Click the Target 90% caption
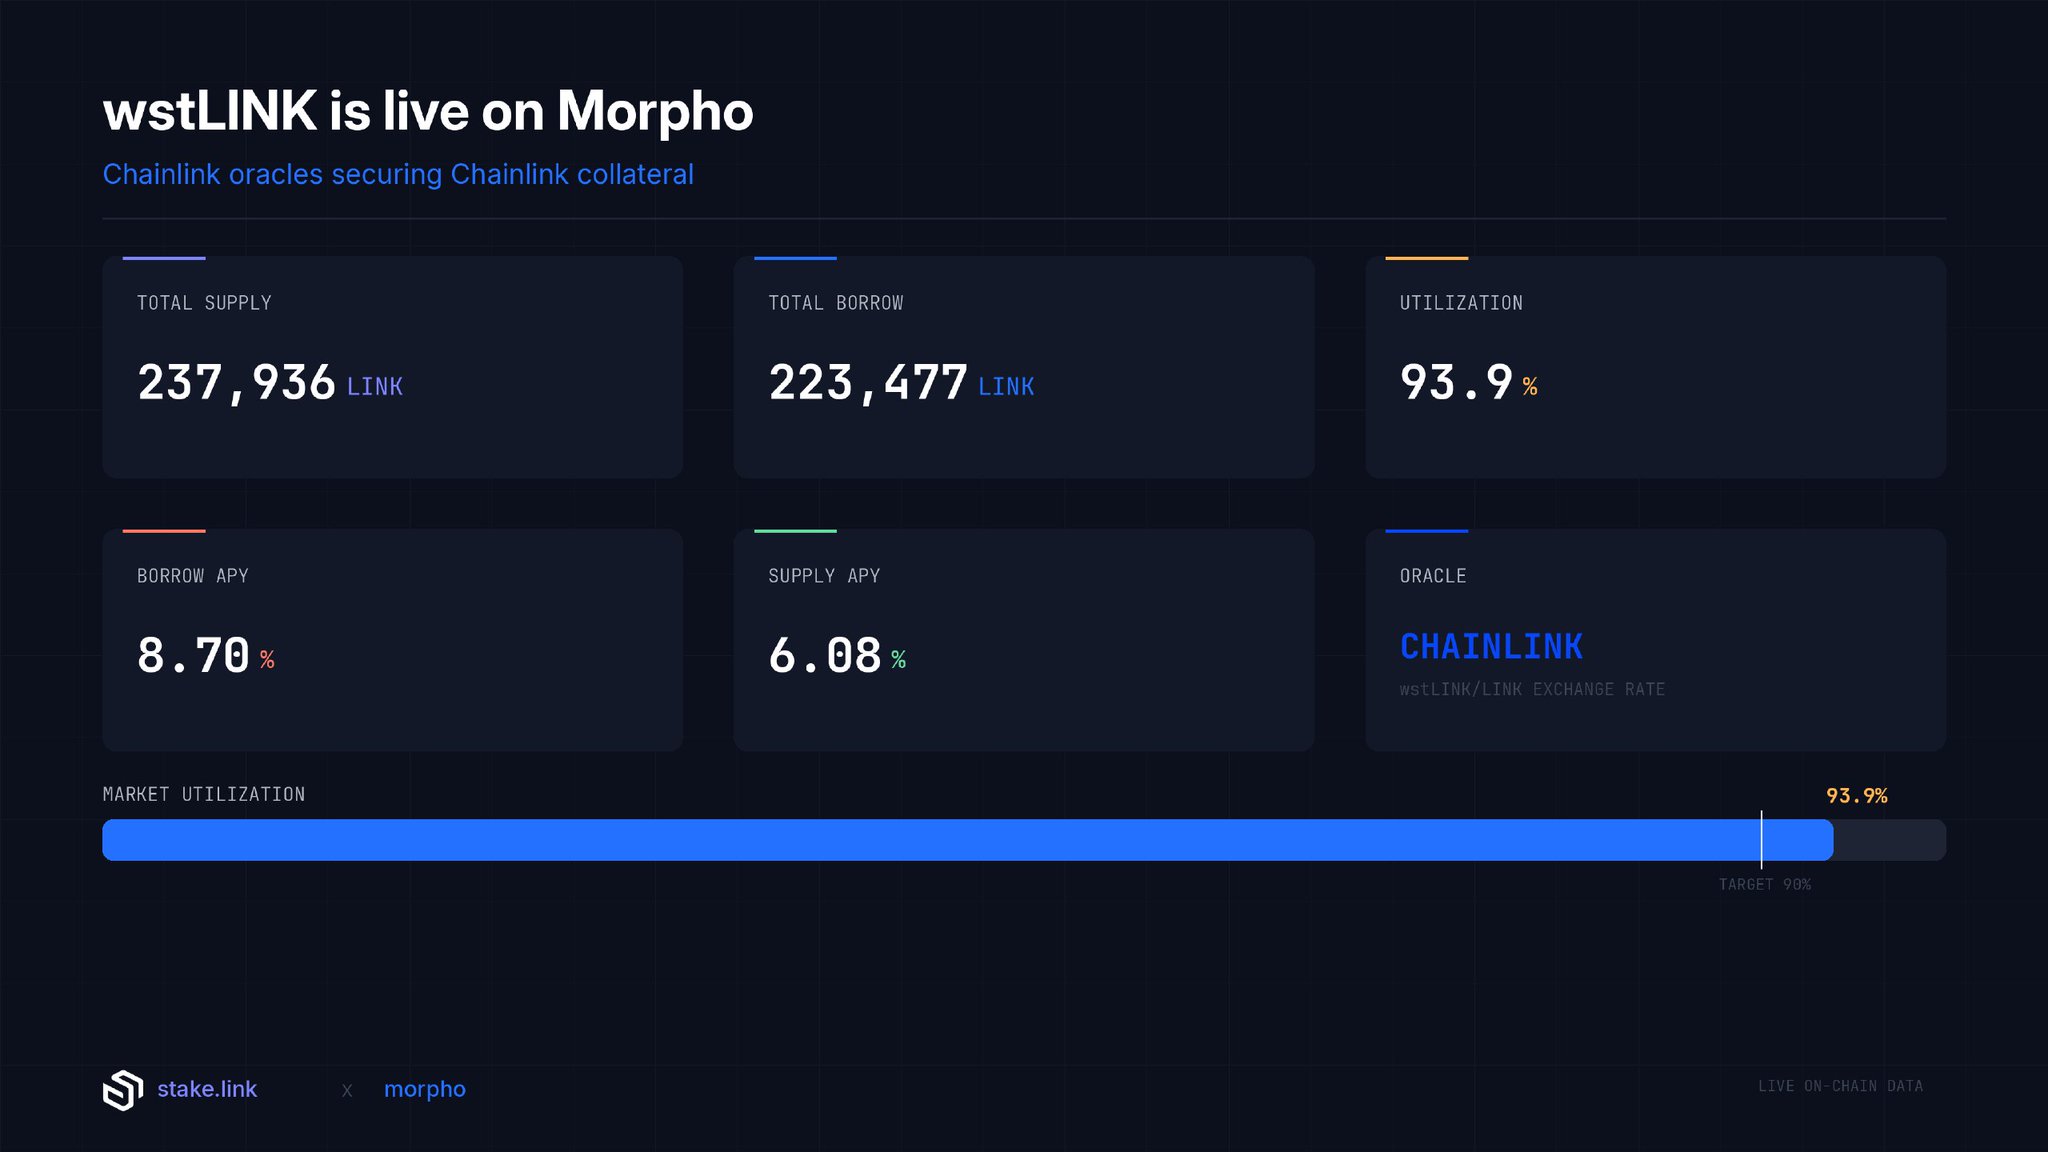The image size is (2048, 1152). (1764, 885)
